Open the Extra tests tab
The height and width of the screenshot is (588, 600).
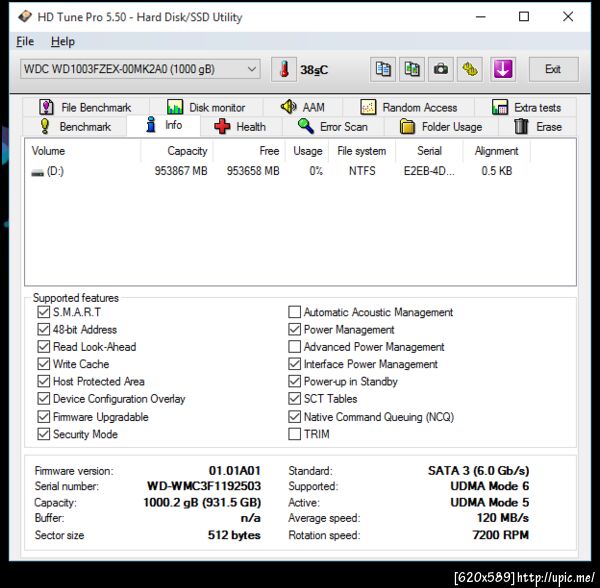click(x=526, y=107)
